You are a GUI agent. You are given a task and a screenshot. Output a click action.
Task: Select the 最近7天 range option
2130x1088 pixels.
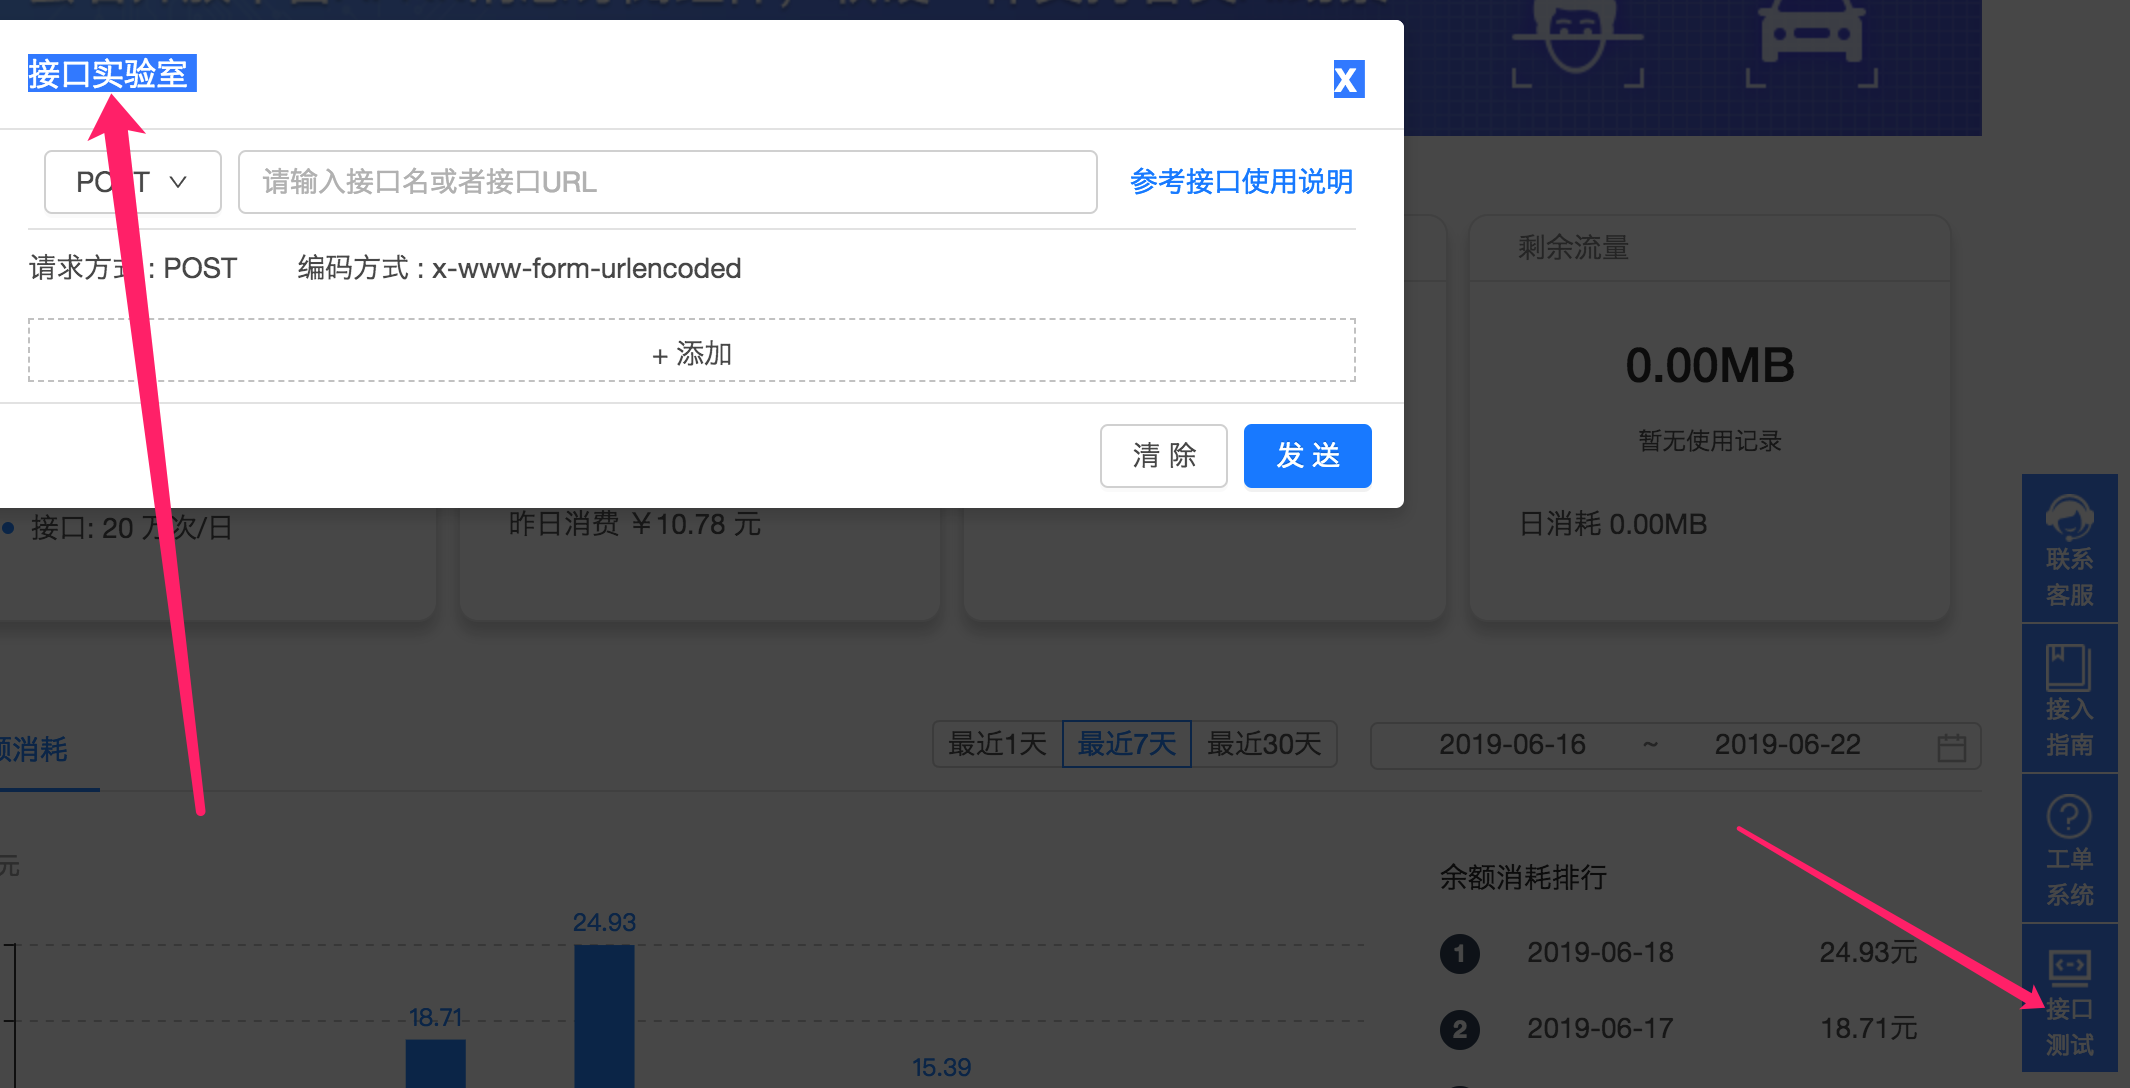point(1126,744)
